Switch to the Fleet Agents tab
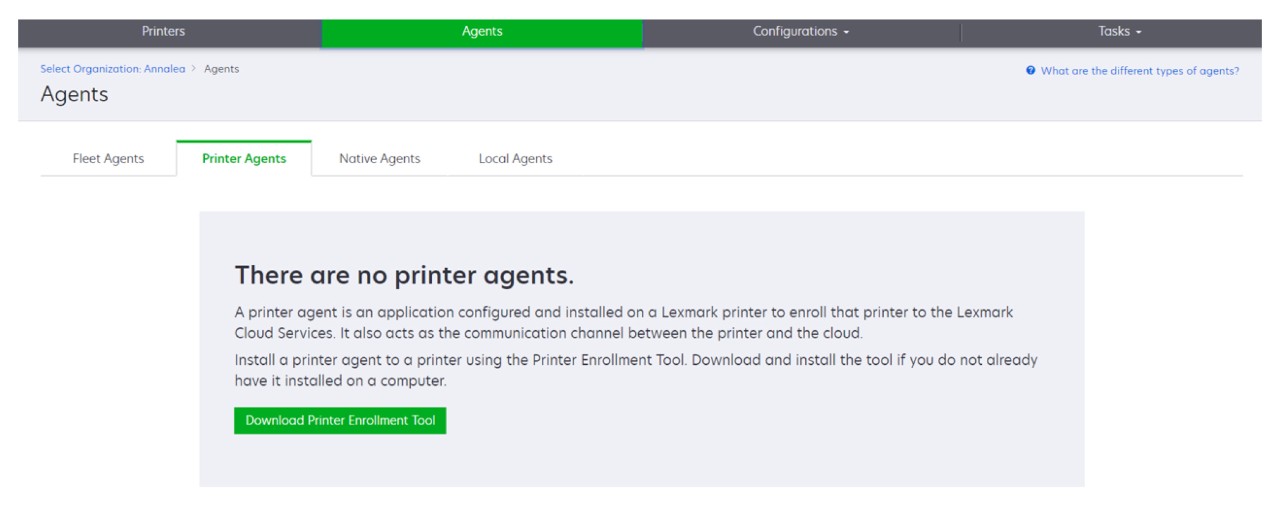This screenshot has width=1280, height=528. pyautogui.click(x=108, y=158)
